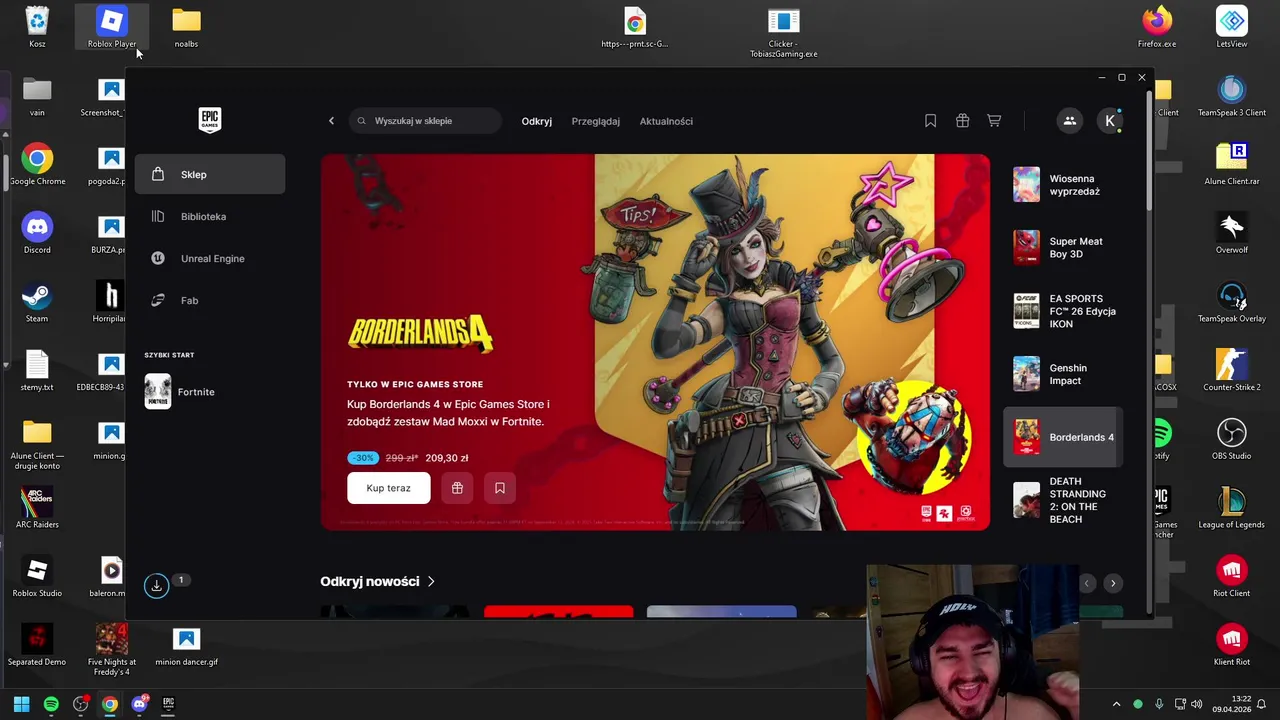Open Counter-Strike 2 desktop icon
Viewport: 1280px width, 720px height.
tap(1232, 370)
